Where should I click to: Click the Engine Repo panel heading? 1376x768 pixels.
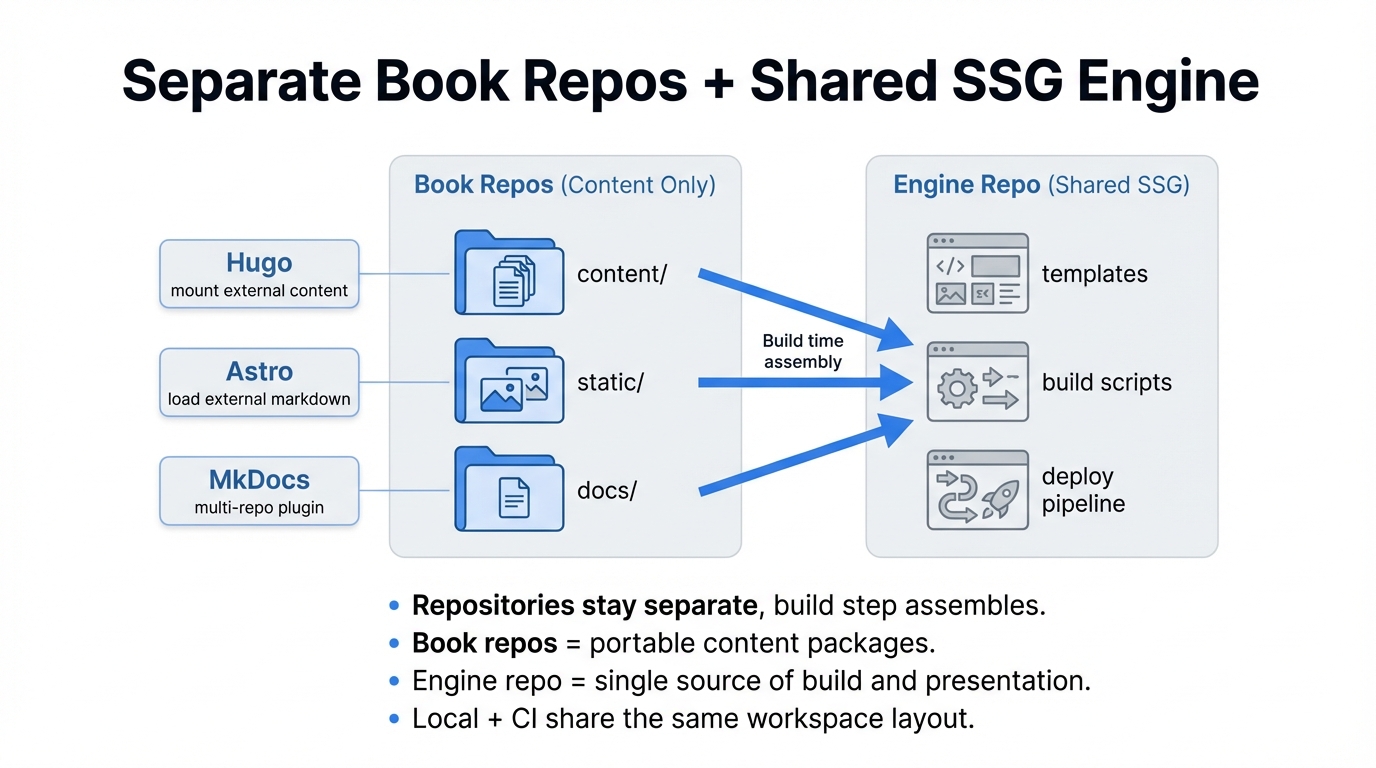[1041, 185]
